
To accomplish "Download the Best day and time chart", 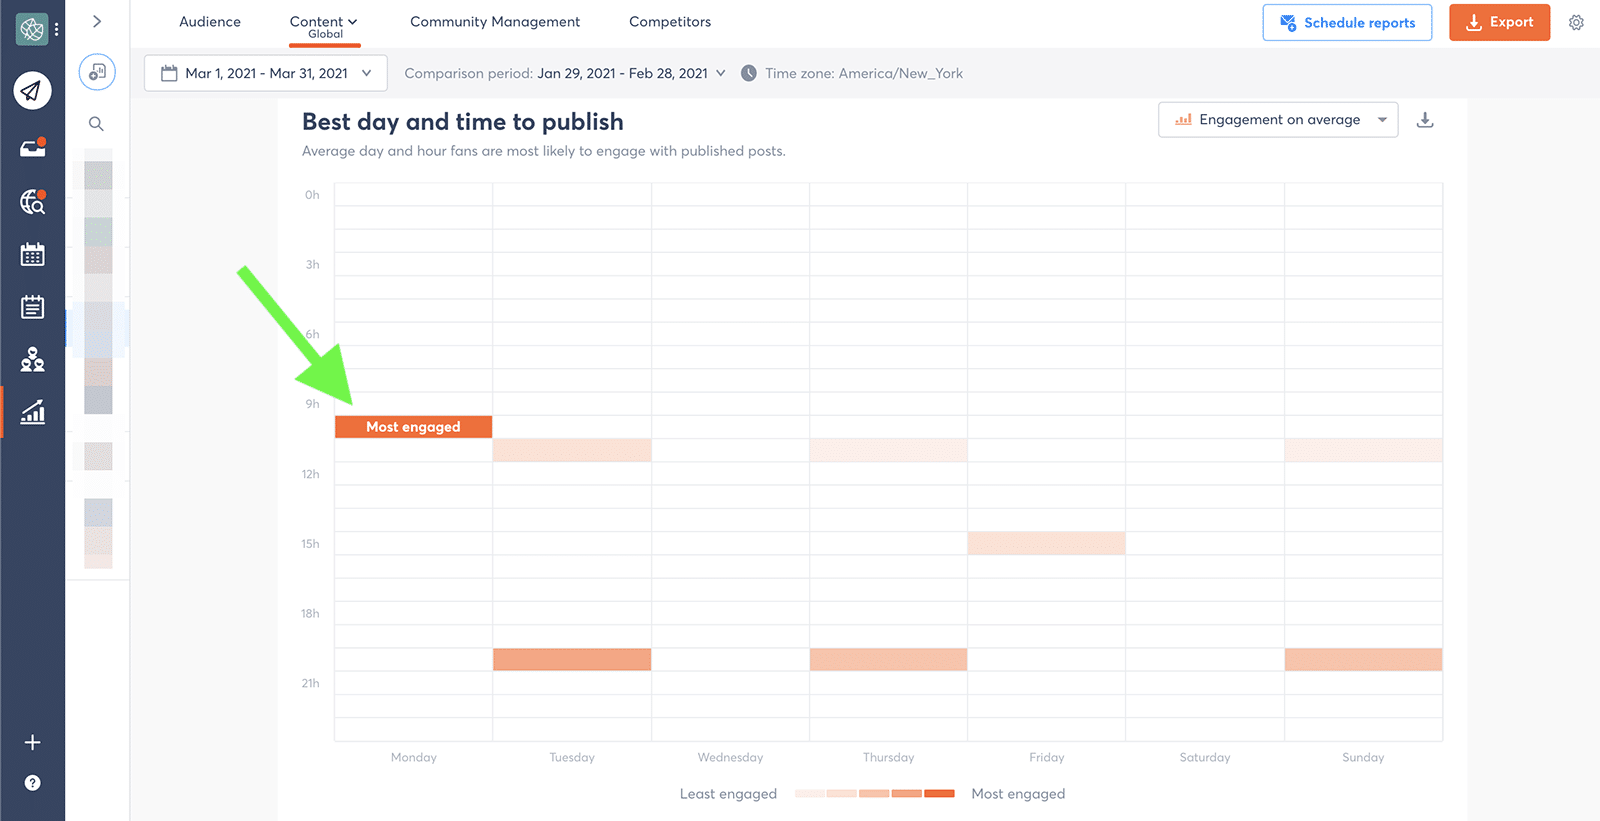I will click(x=1425, y=120).
